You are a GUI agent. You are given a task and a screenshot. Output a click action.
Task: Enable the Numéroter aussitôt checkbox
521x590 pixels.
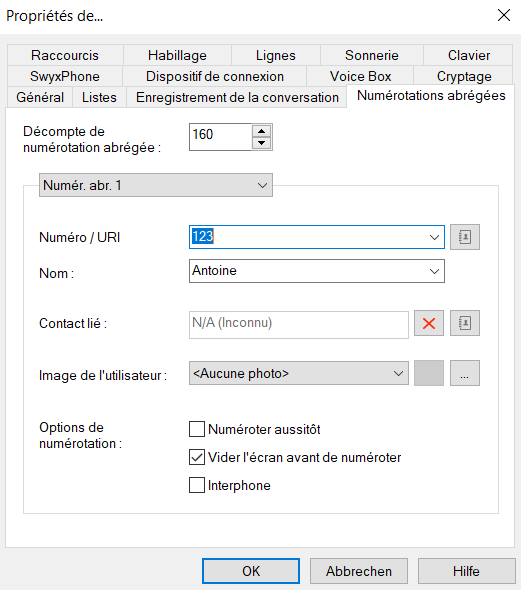click(197, 429)
